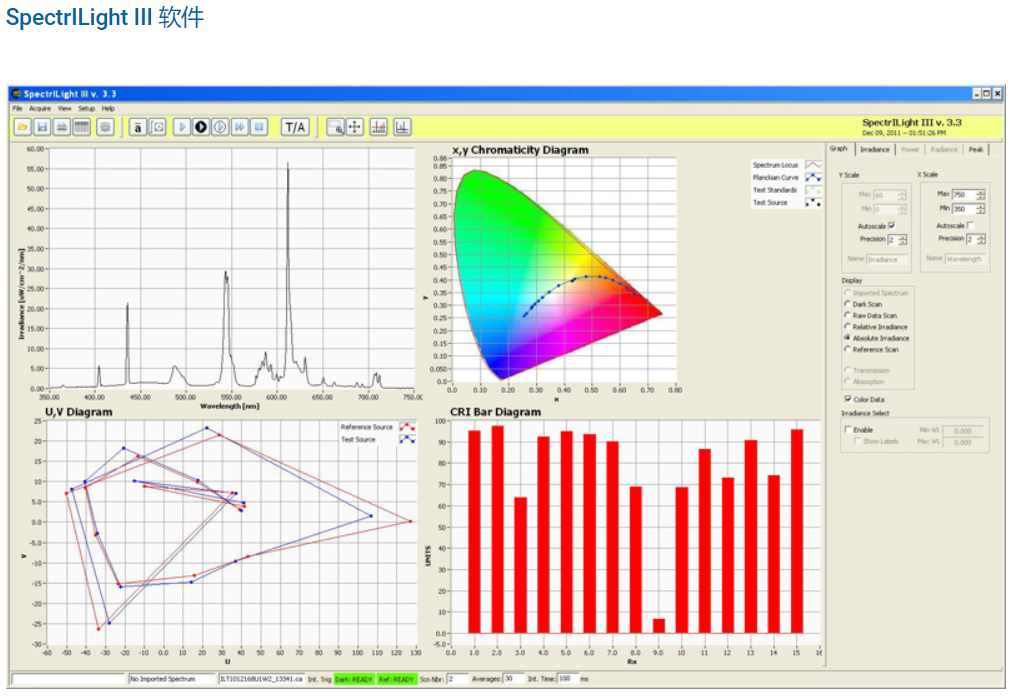Select the Absolute Irradiance radio button
Screen dimensions: 1022x697
click(x=847, y=338)
